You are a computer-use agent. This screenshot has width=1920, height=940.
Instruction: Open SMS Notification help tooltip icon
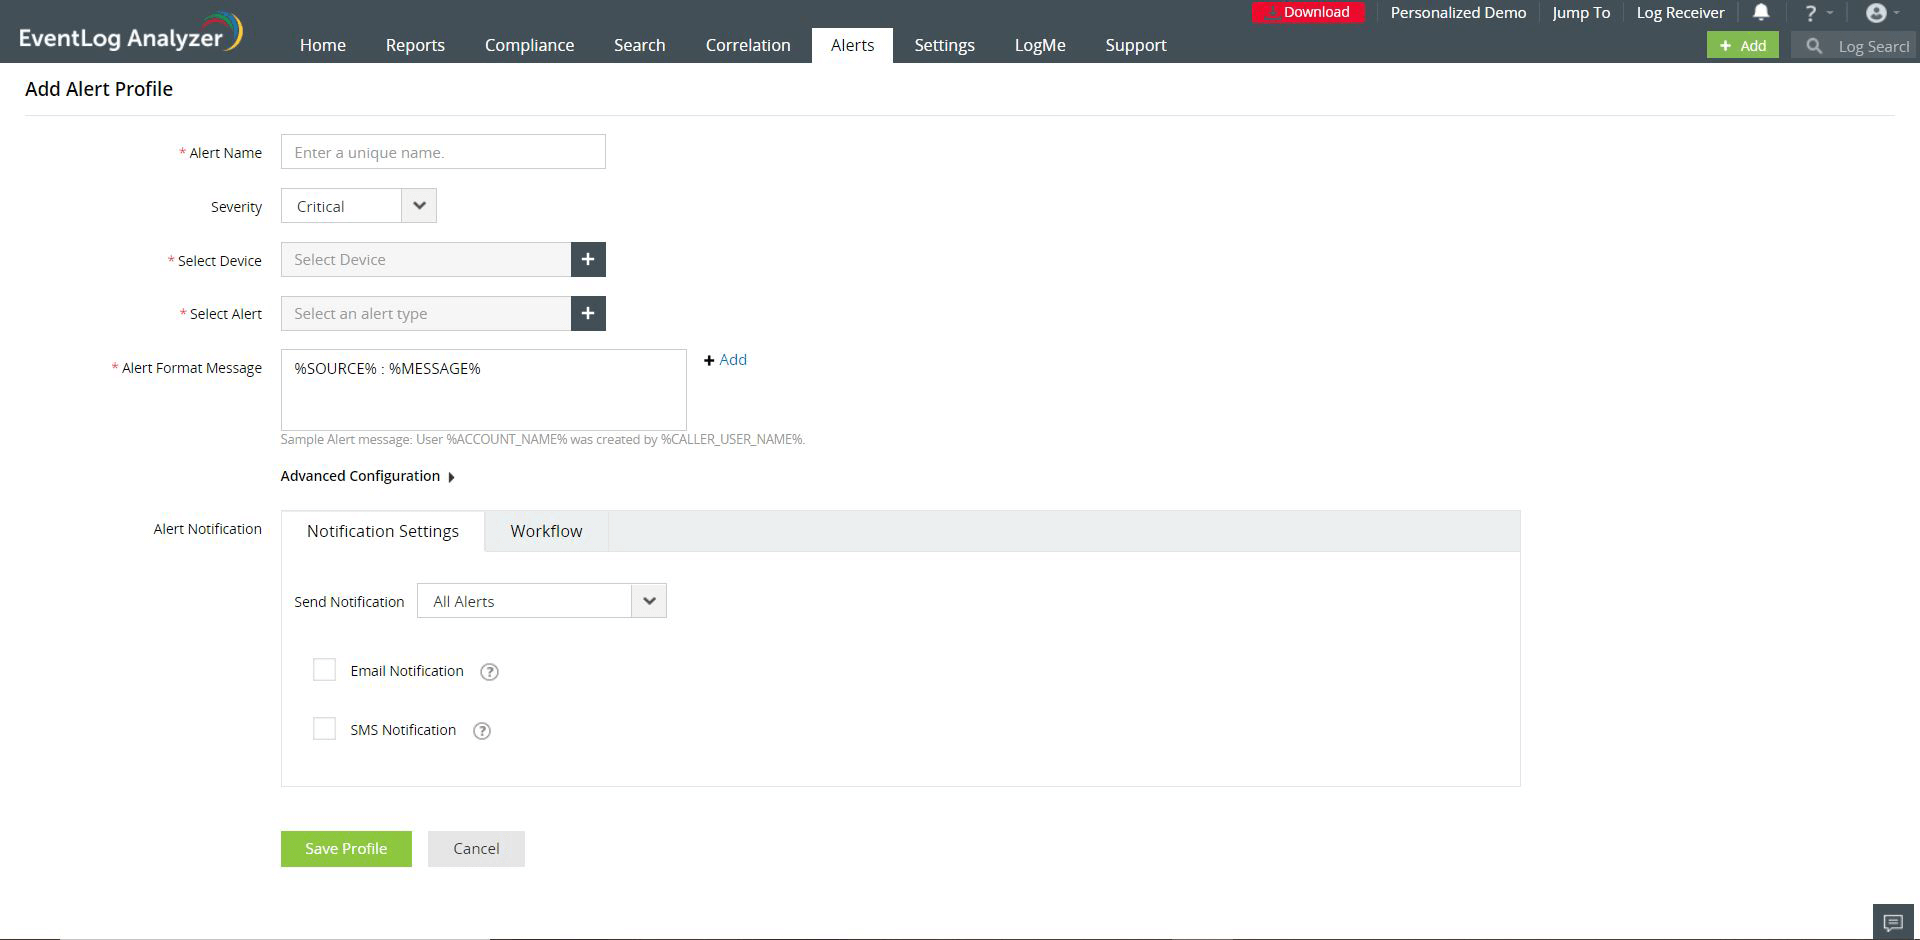coord(482,731)
